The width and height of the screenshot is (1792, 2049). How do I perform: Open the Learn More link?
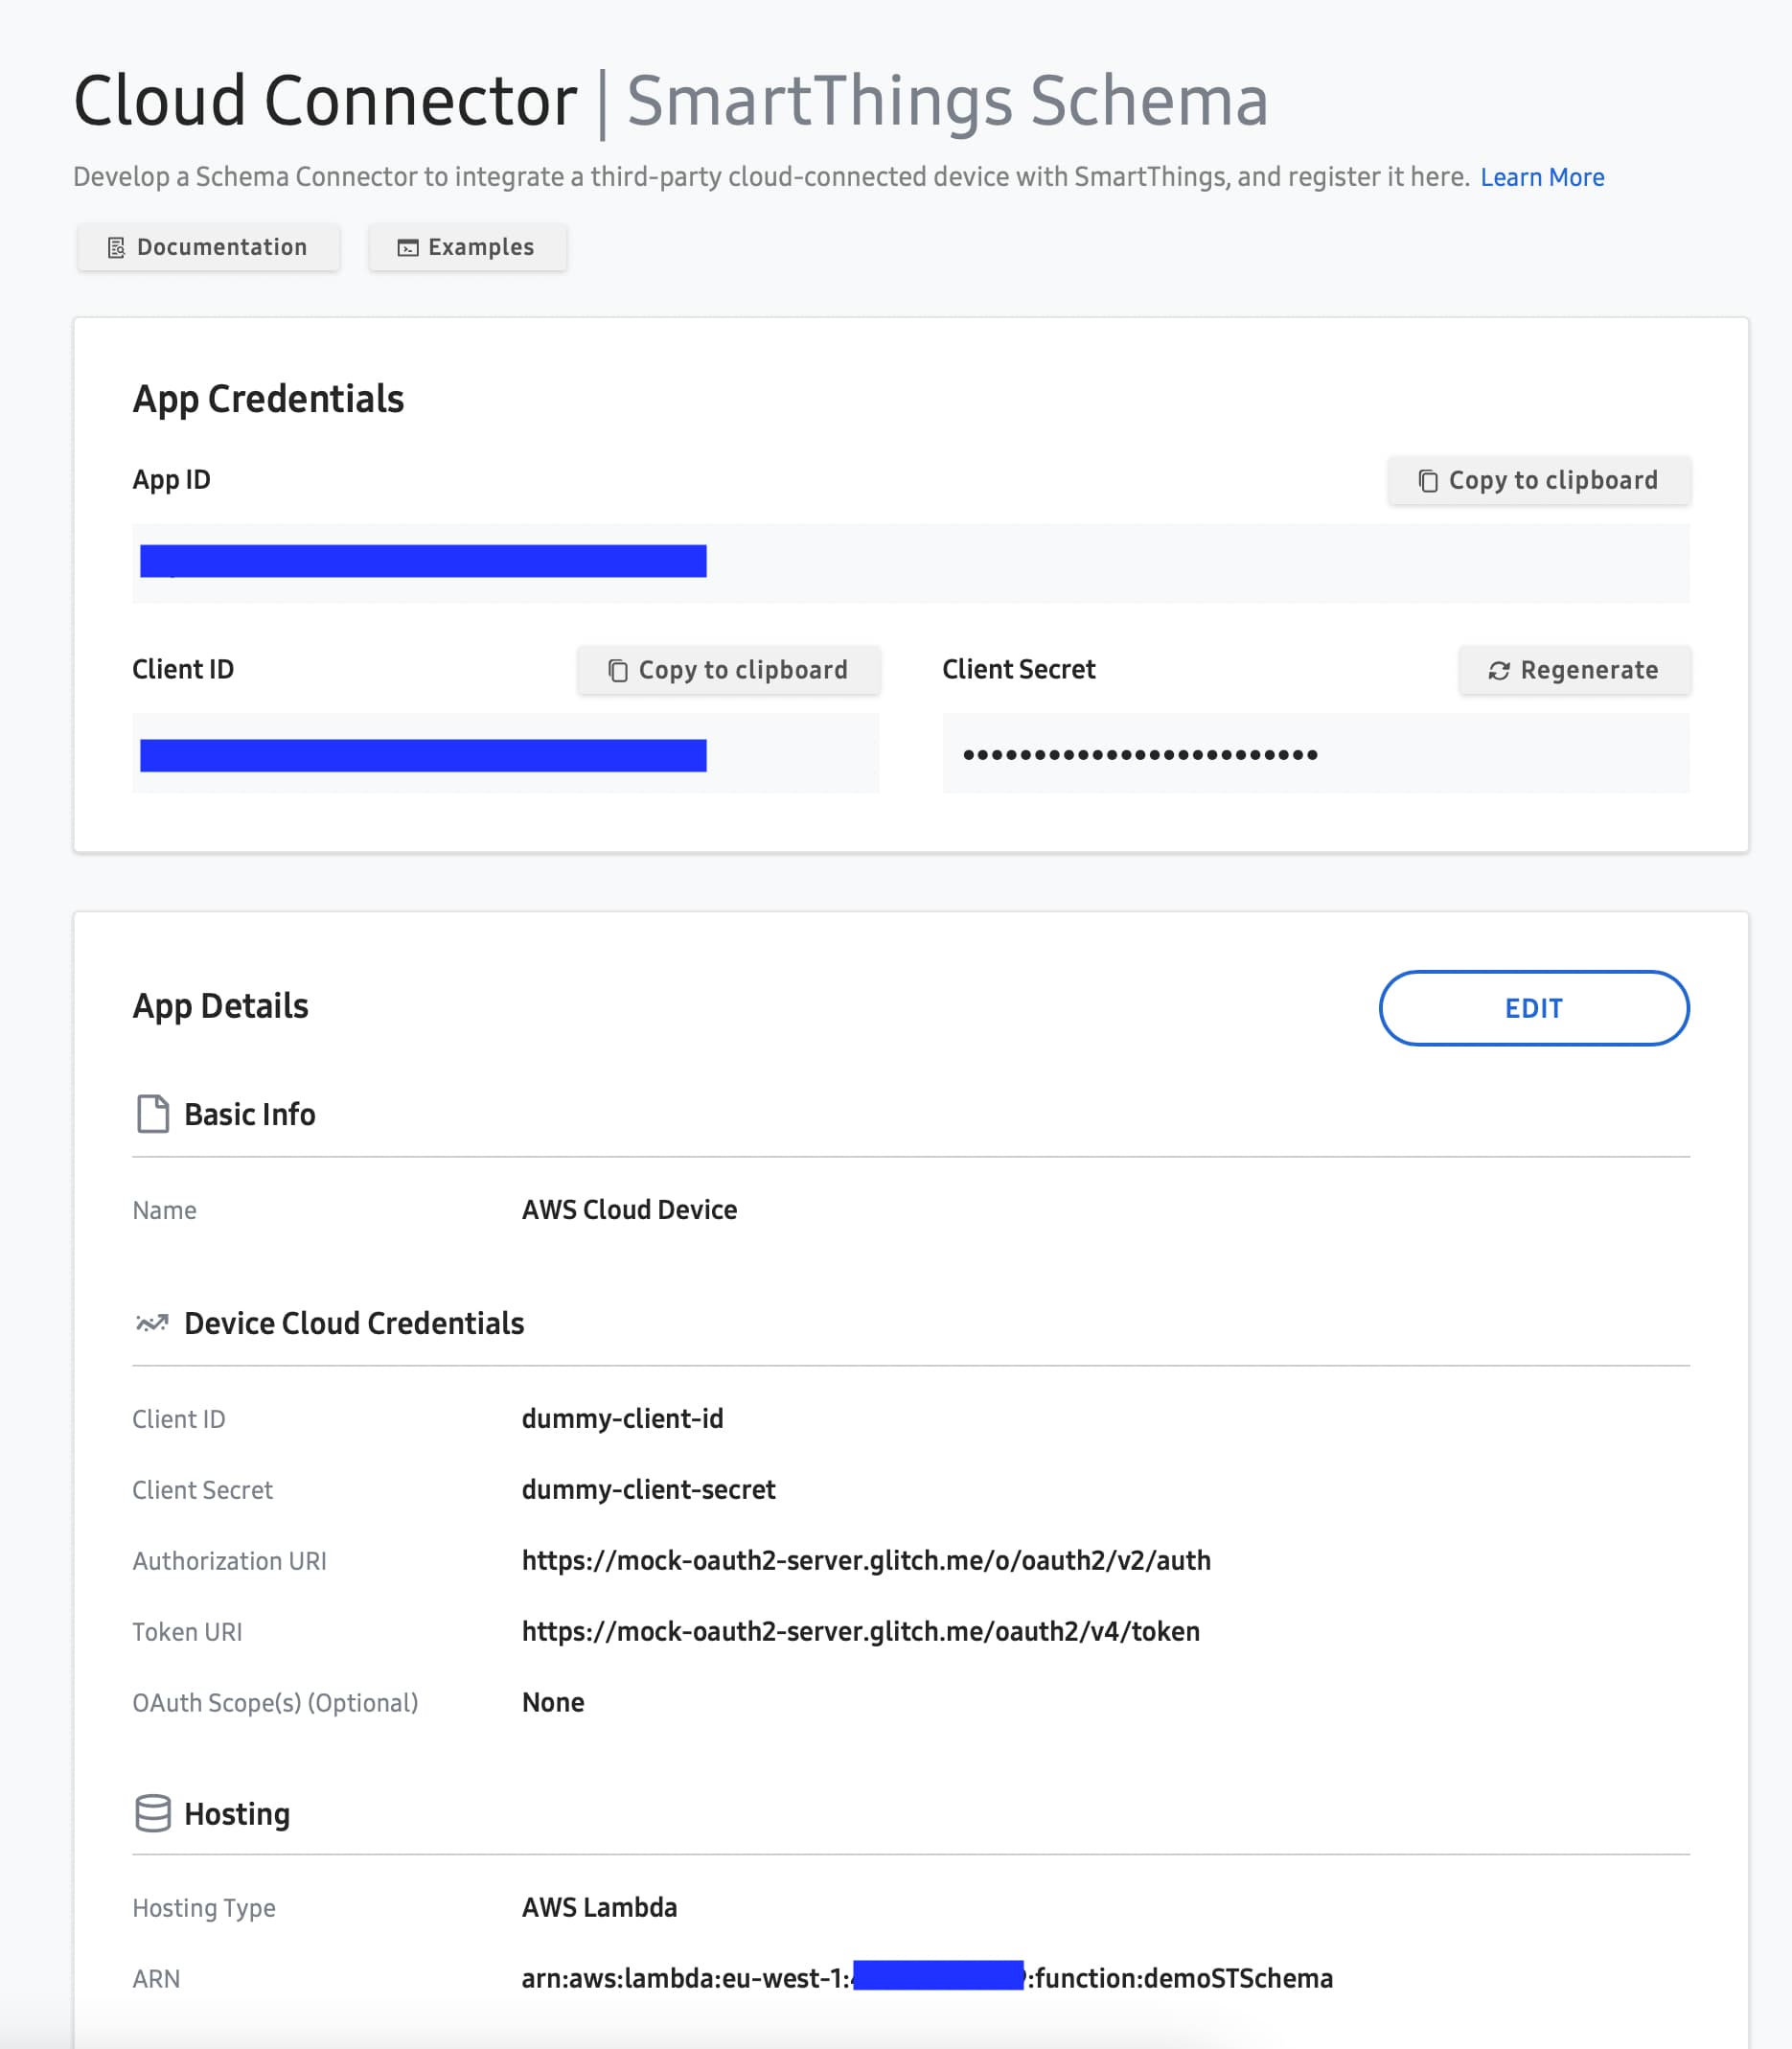[1542, 177]
